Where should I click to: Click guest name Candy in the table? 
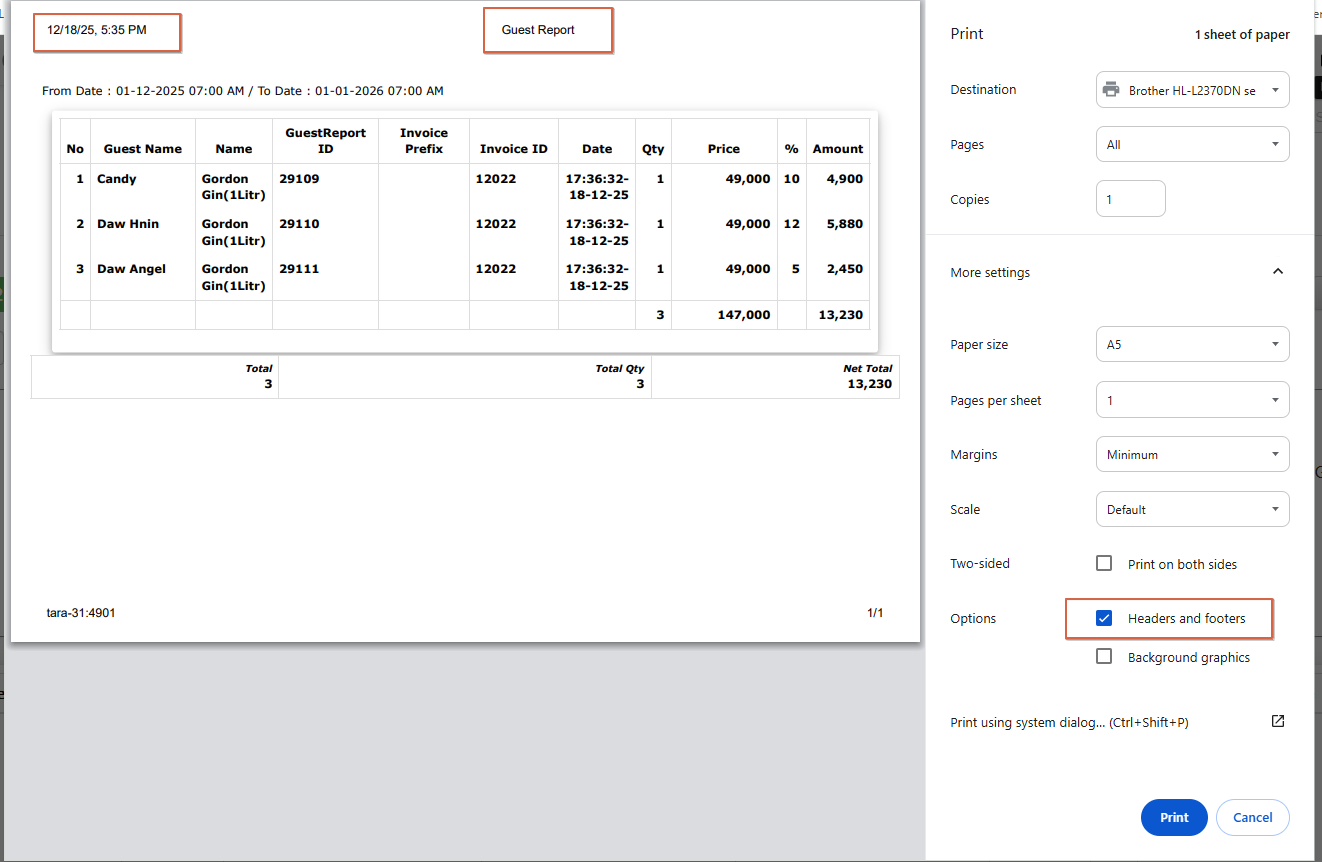tap(117, 179)
